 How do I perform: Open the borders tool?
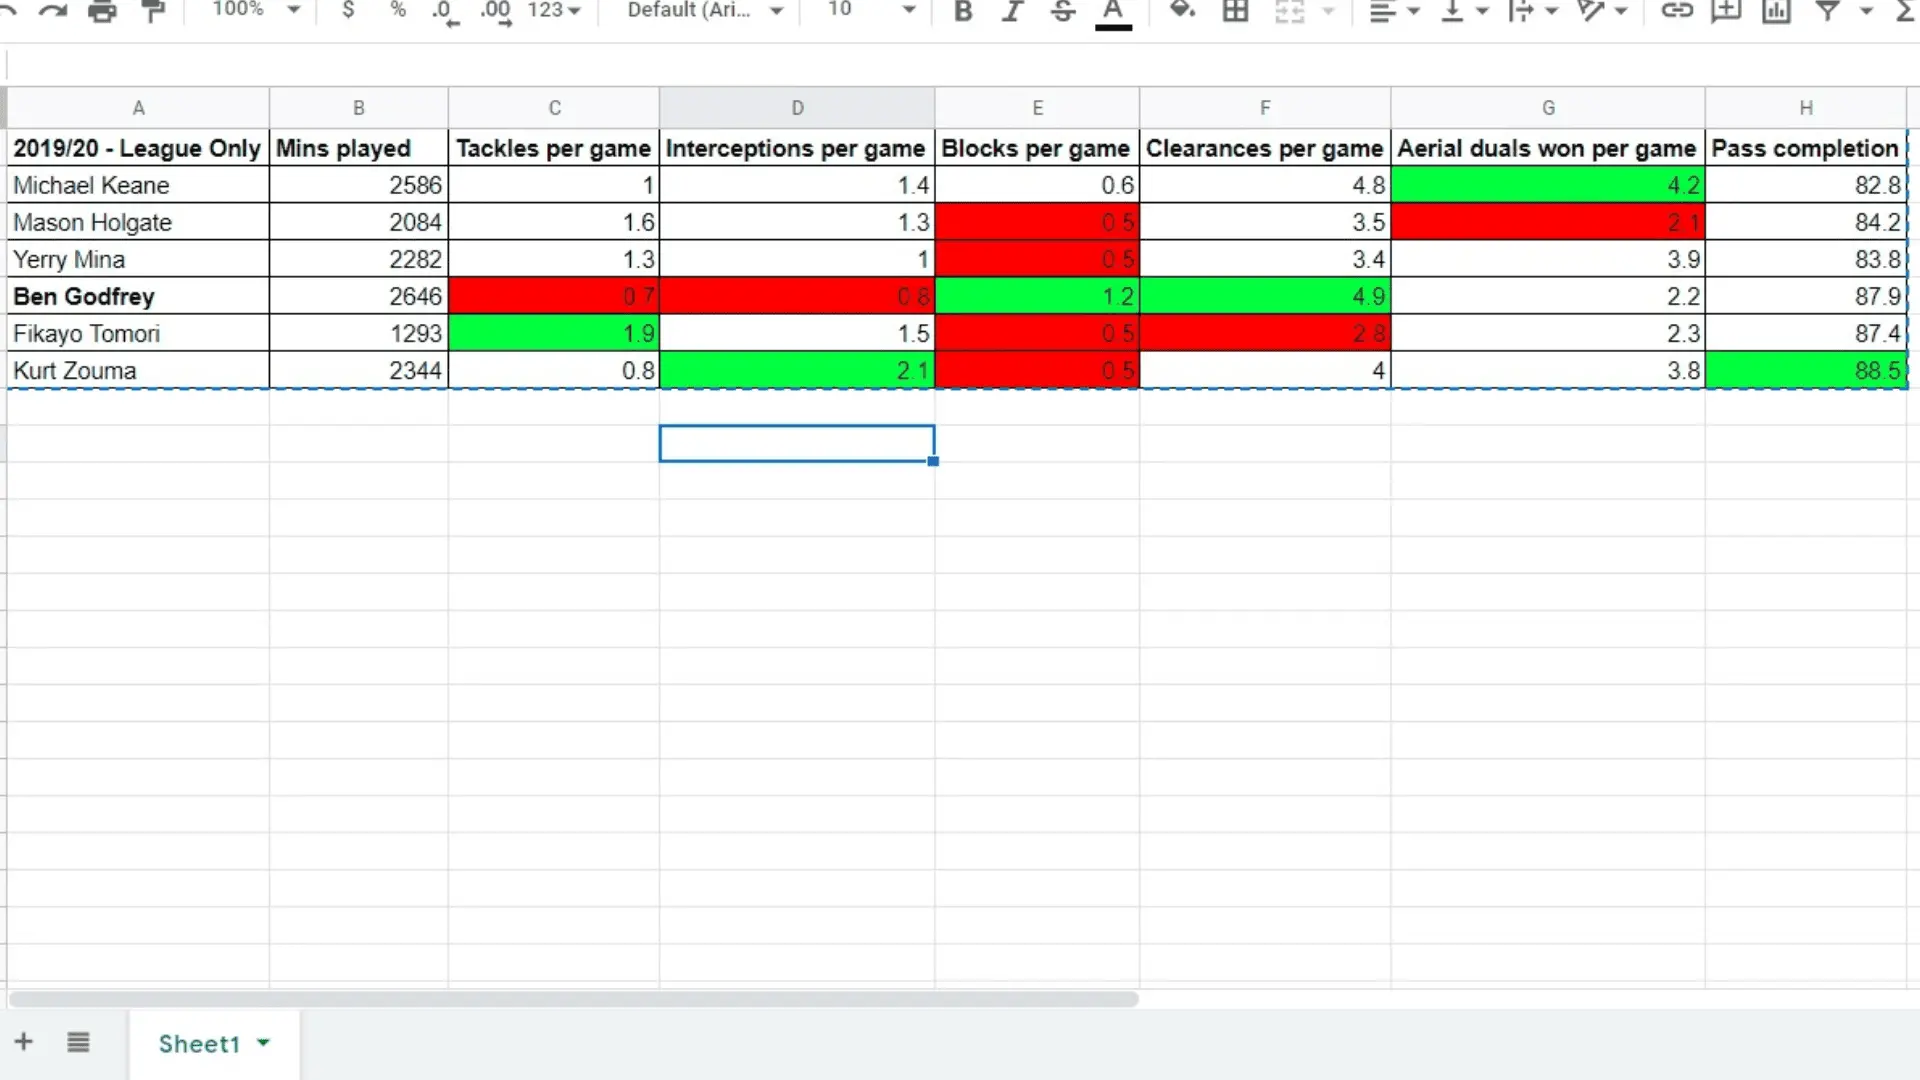(x=1236, y=11)
